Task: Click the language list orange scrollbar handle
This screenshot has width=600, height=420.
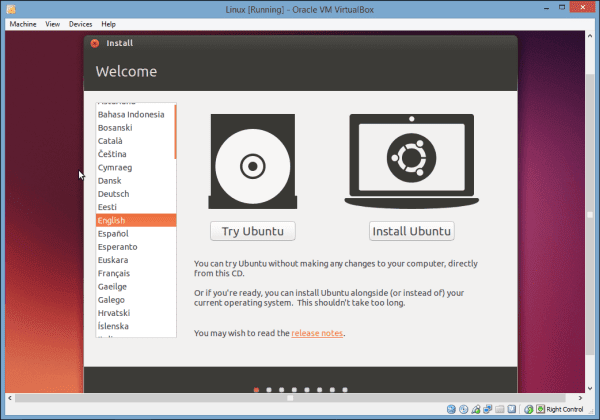Action: [175, 132]
